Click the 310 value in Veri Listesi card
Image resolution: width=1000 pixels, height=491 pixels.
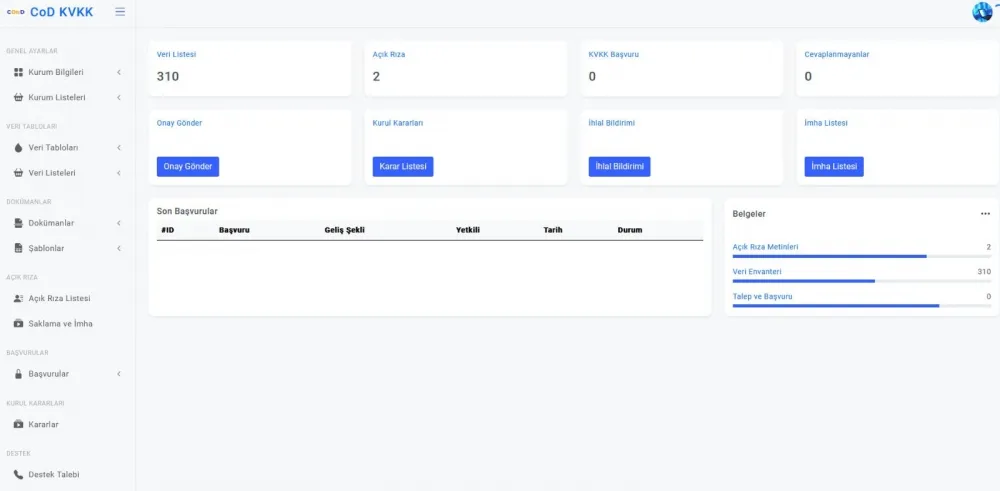click(168, 77)
